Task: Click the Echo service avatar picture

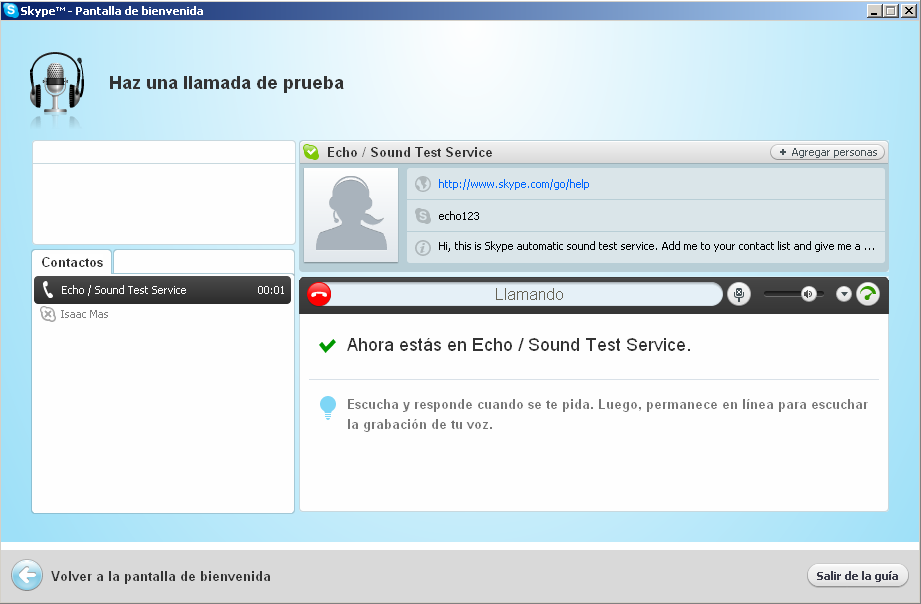Action: pos(351,215)
